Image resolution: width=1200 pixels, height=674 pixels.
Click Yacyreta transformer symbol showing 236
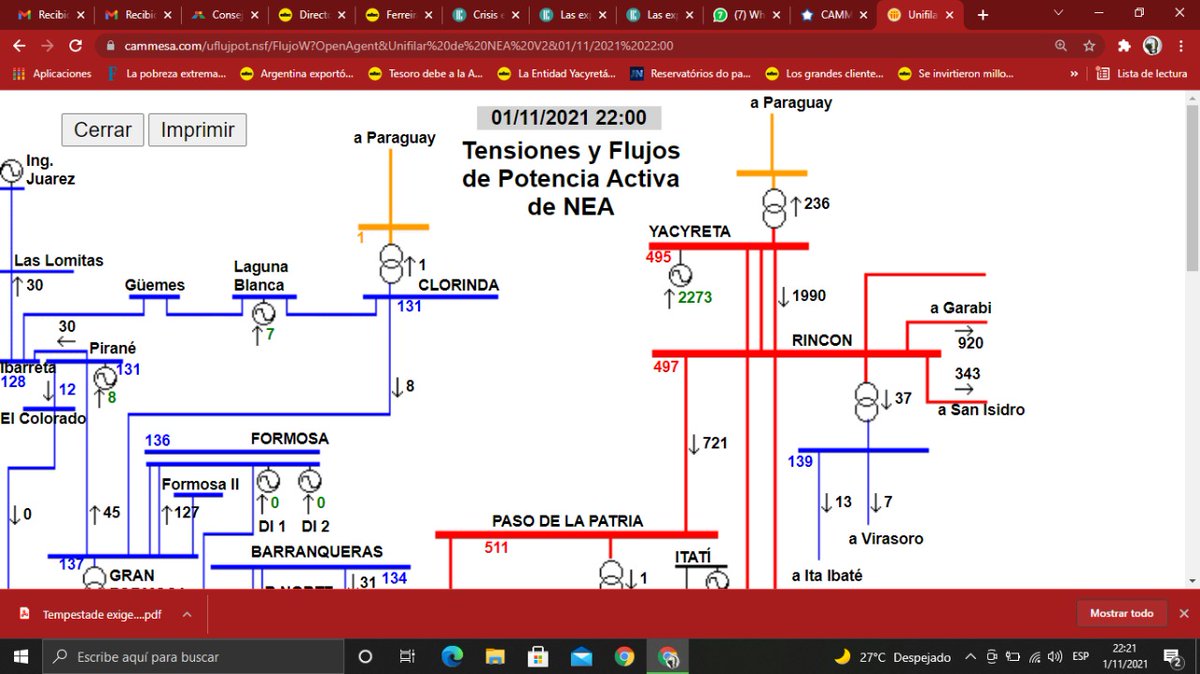(774, 209)
